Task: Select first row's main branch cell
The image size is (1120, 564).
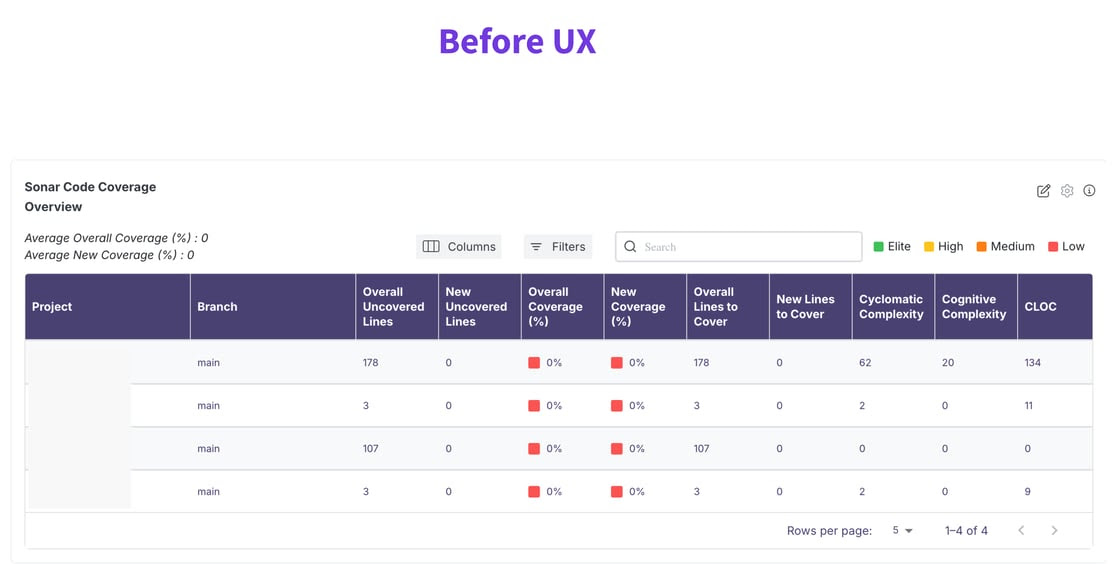Action: coord(208,363)
